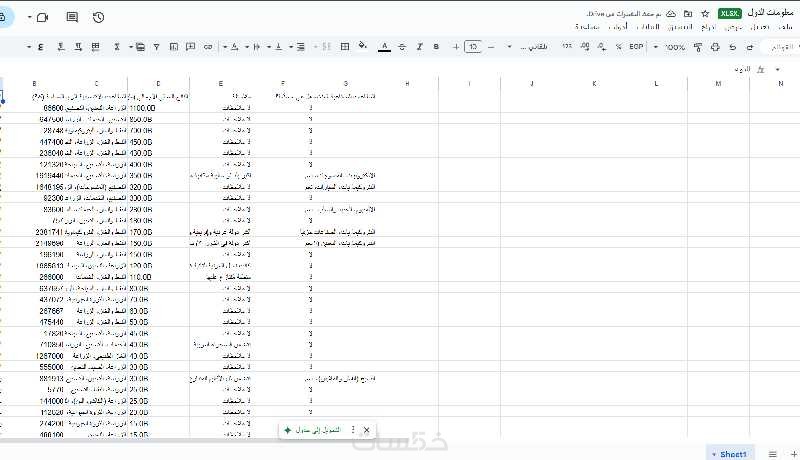This screenshot has width=800, height=460.
Task: Click the undo arrow
Action: coord(733,47)
